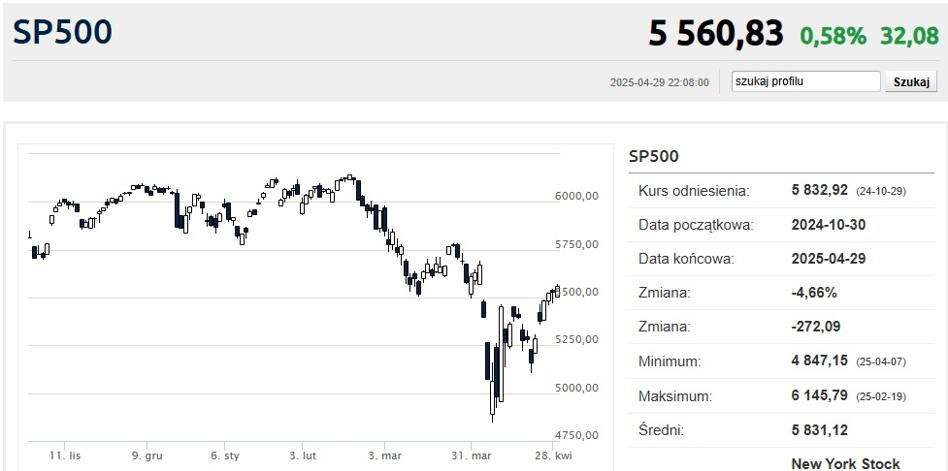Viewport: 948px width, 471px height.
Task: Click the large SP500 page title
Action: click(x=63, y=32)
